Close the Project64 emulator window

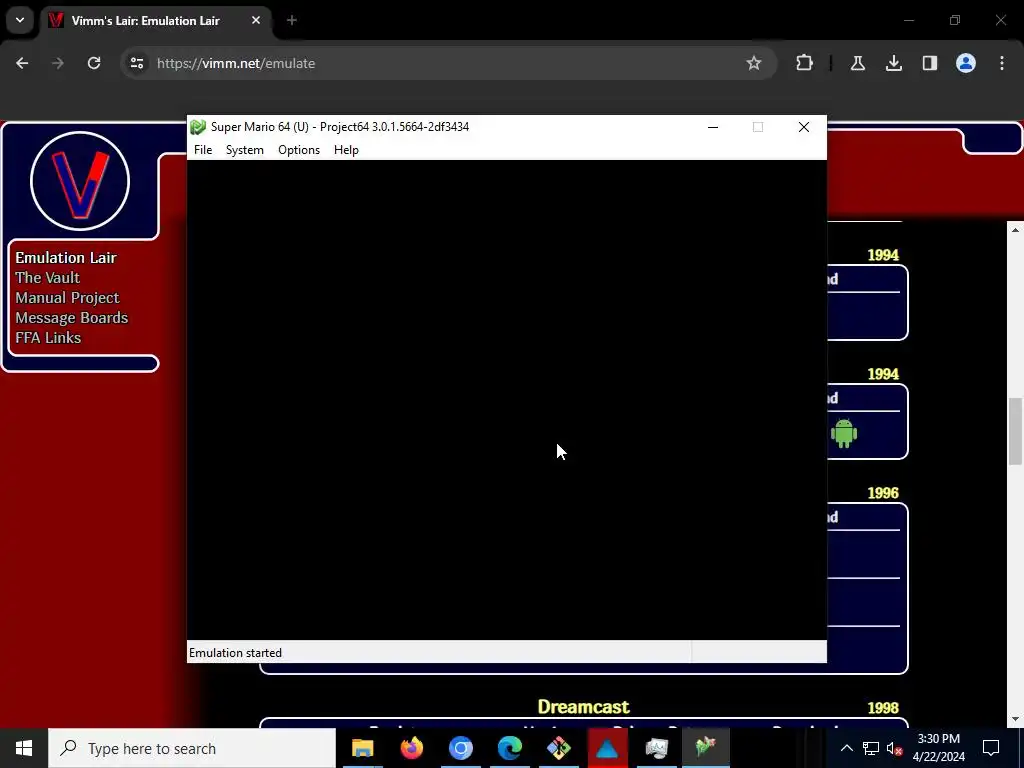pyautogui.click(x=804, y=127)
